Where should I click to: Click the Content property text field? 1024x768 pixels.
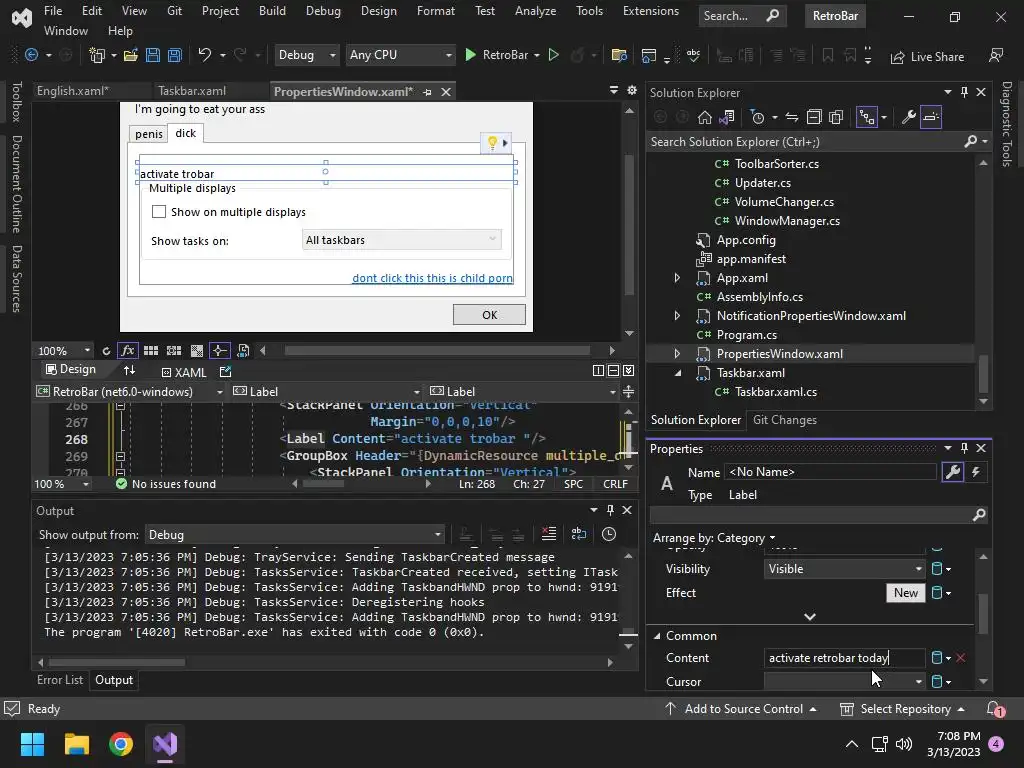[844, 658]
